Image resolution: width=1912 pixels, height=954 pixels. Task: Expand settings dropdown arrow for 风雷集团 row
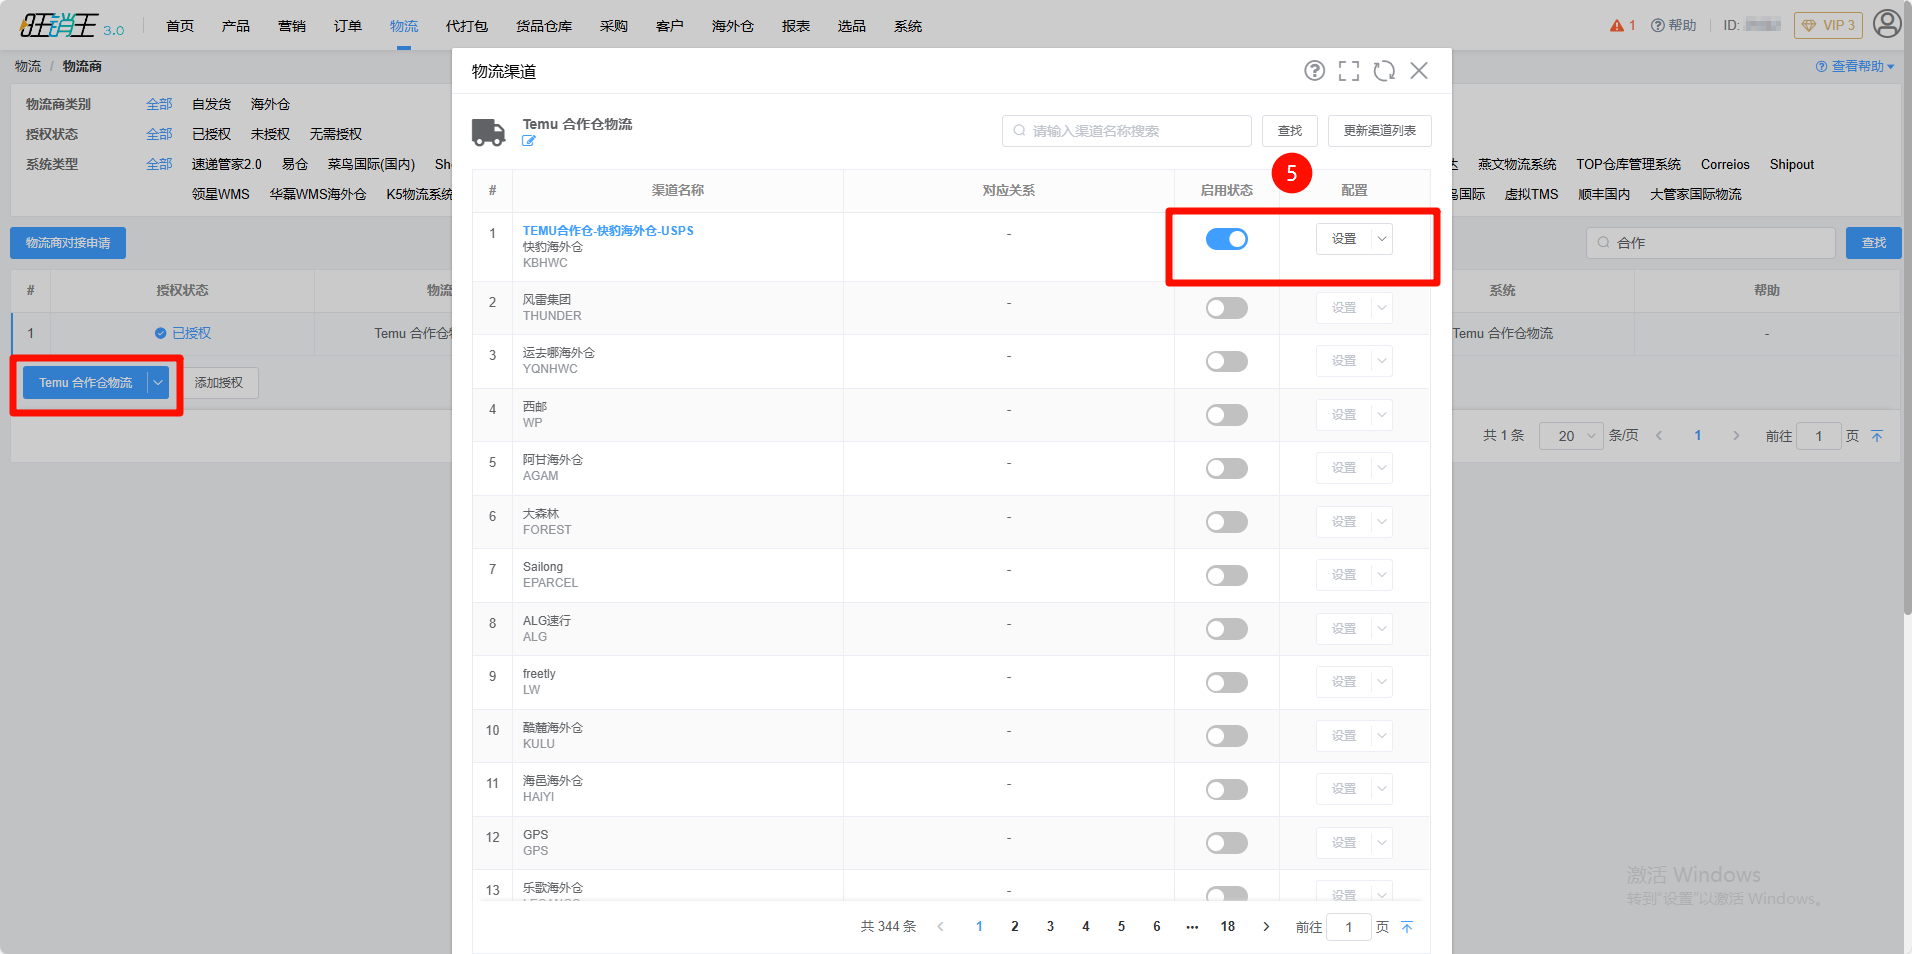1382,308
